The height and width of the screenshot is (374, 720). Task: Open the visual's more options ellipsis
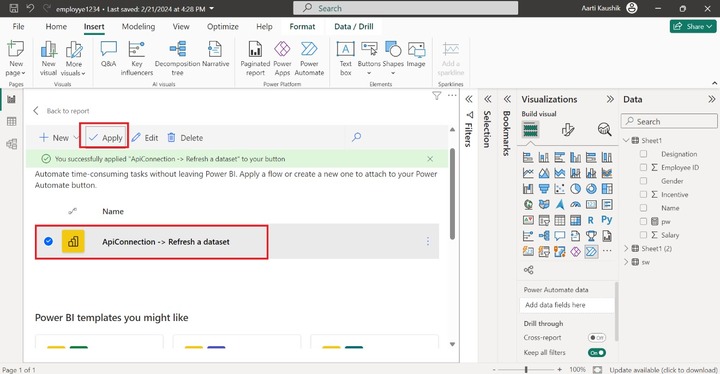pos(452,96)
